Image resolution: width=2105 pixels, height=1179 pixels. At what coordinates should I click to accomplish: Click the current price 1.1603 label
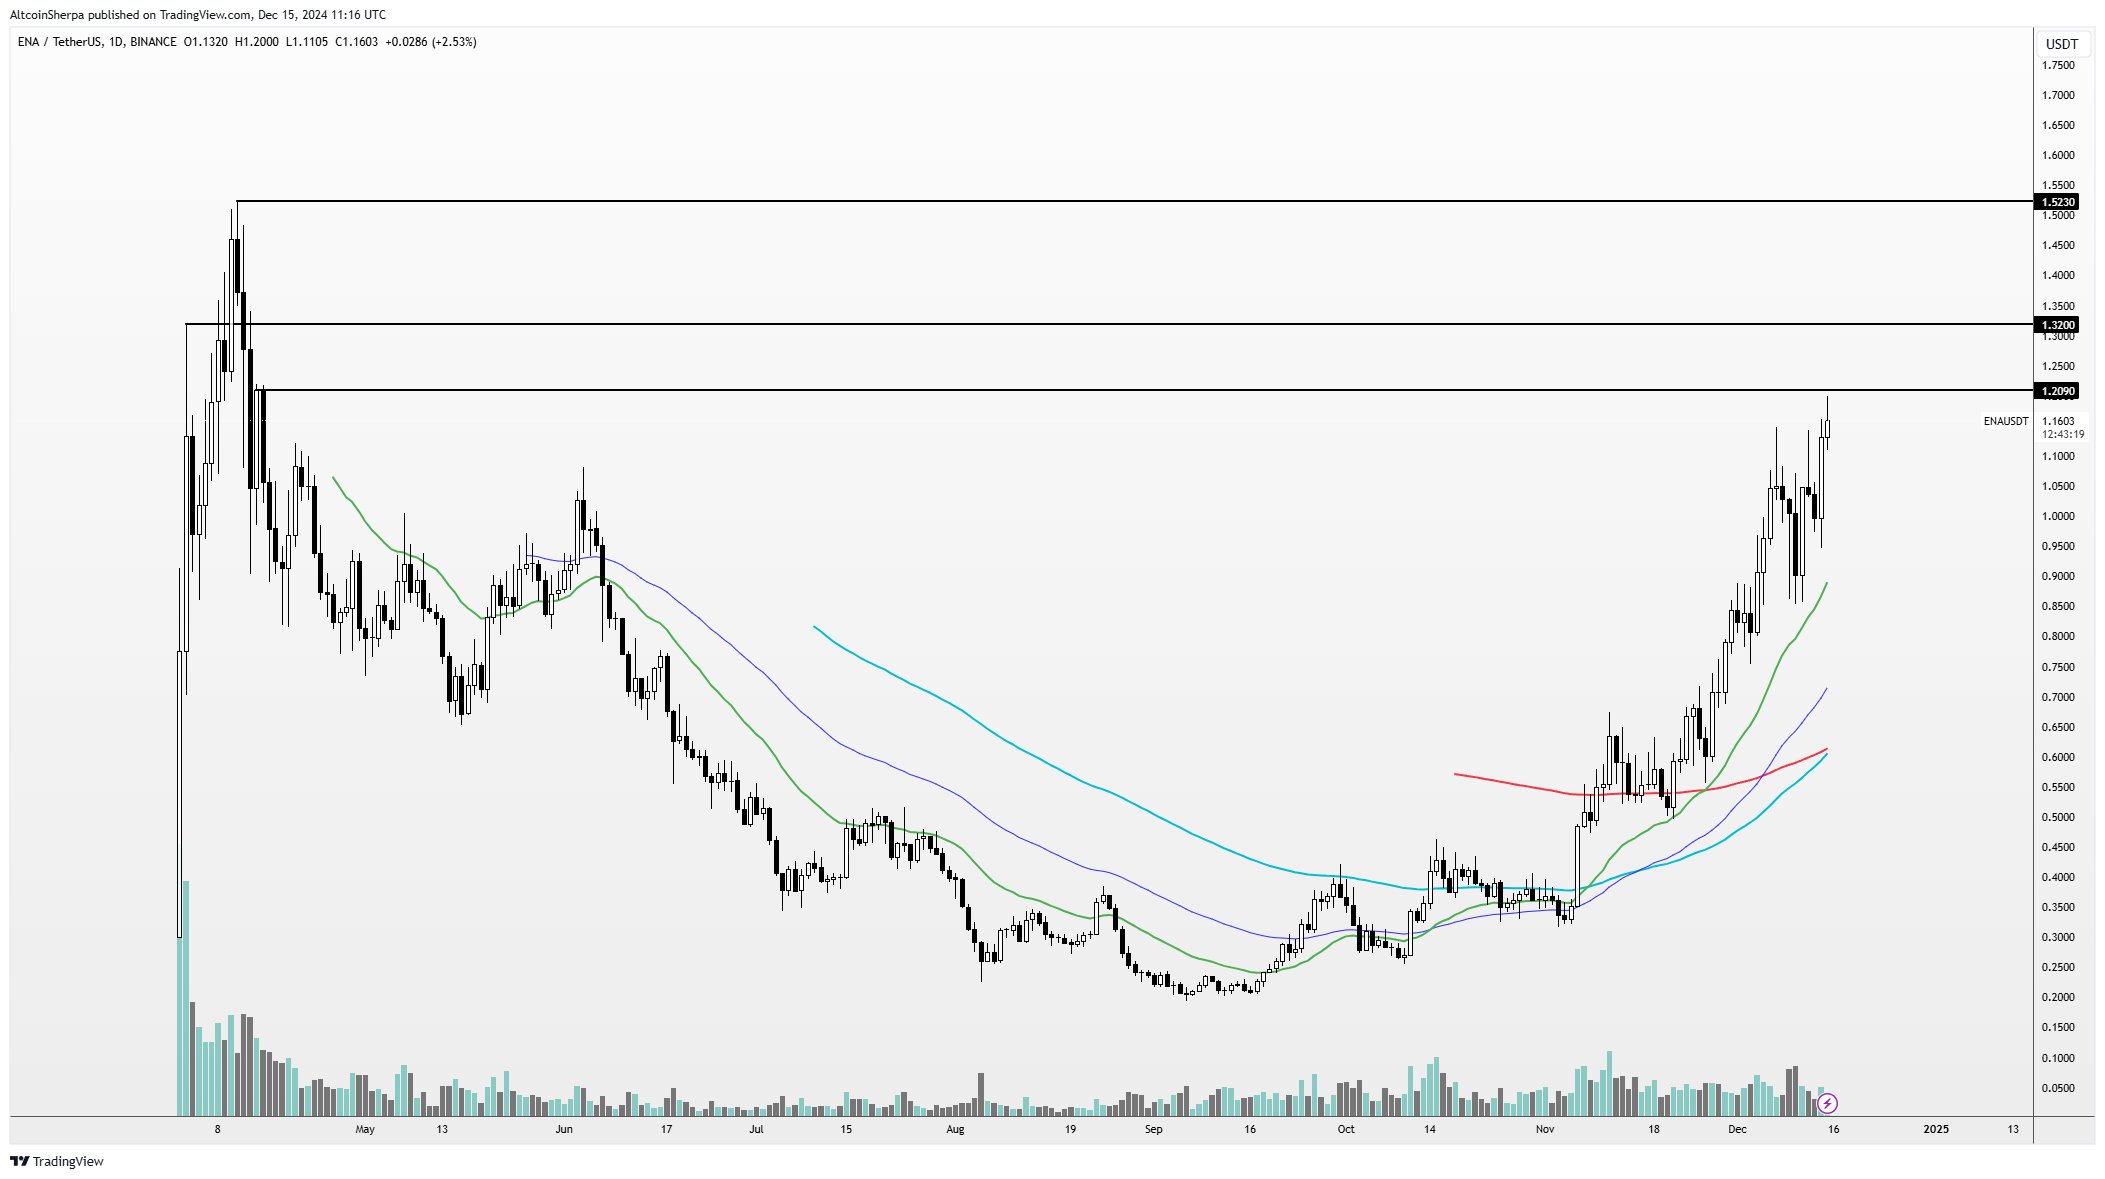point(2058,421)
